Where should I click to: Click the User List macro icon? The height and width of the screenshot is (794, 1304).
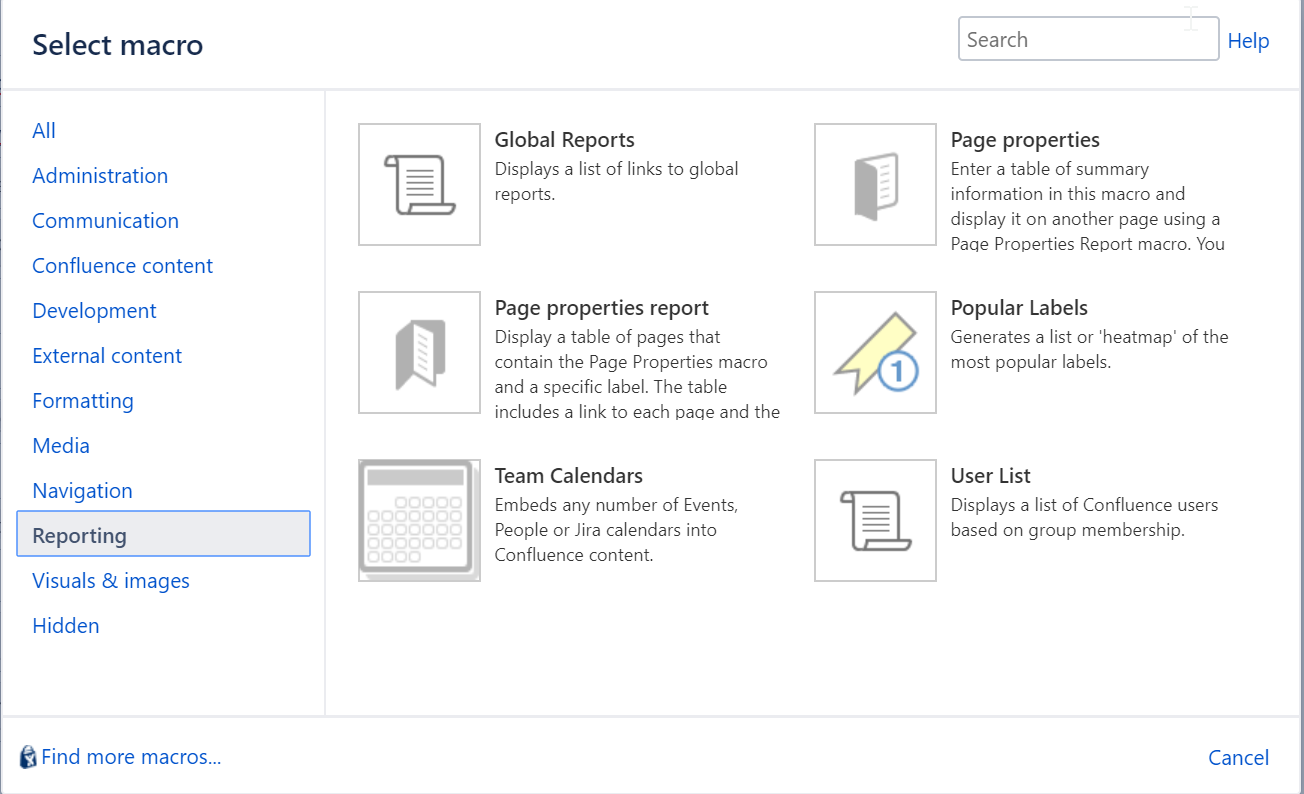point(875,520)
